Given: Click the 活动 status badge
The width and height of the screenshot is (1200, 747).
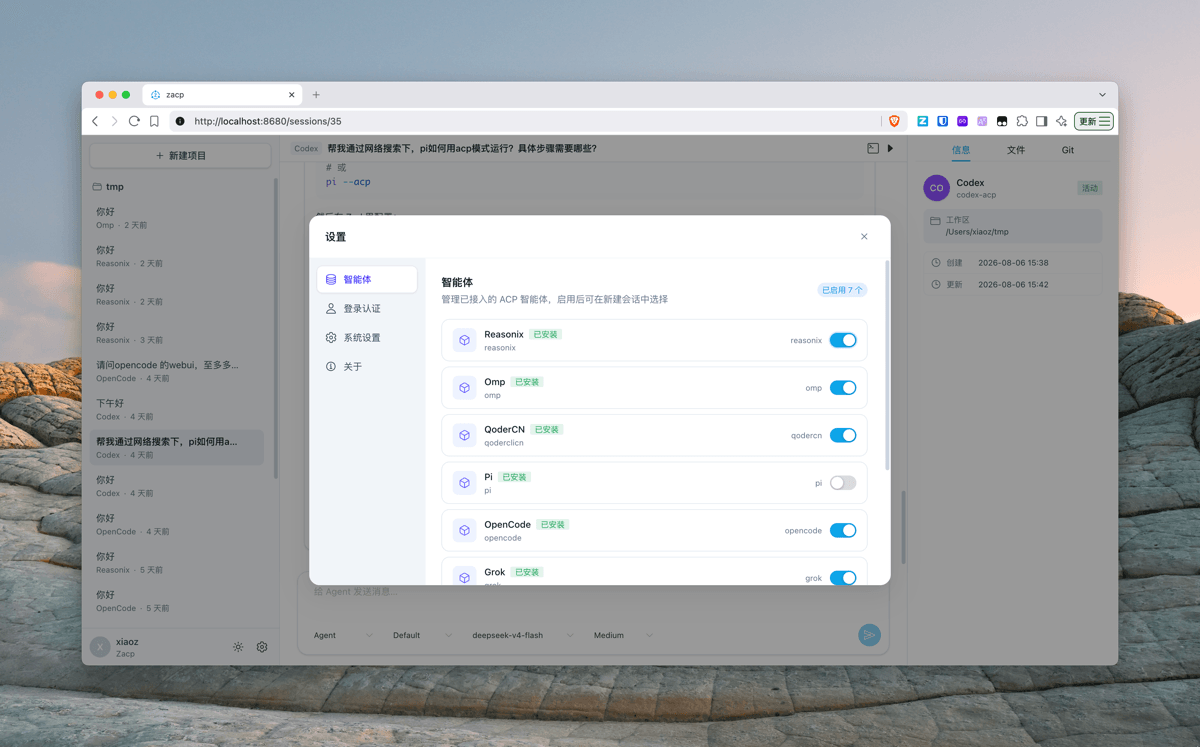Looking at the screenshot, I should click(1090, 188).
